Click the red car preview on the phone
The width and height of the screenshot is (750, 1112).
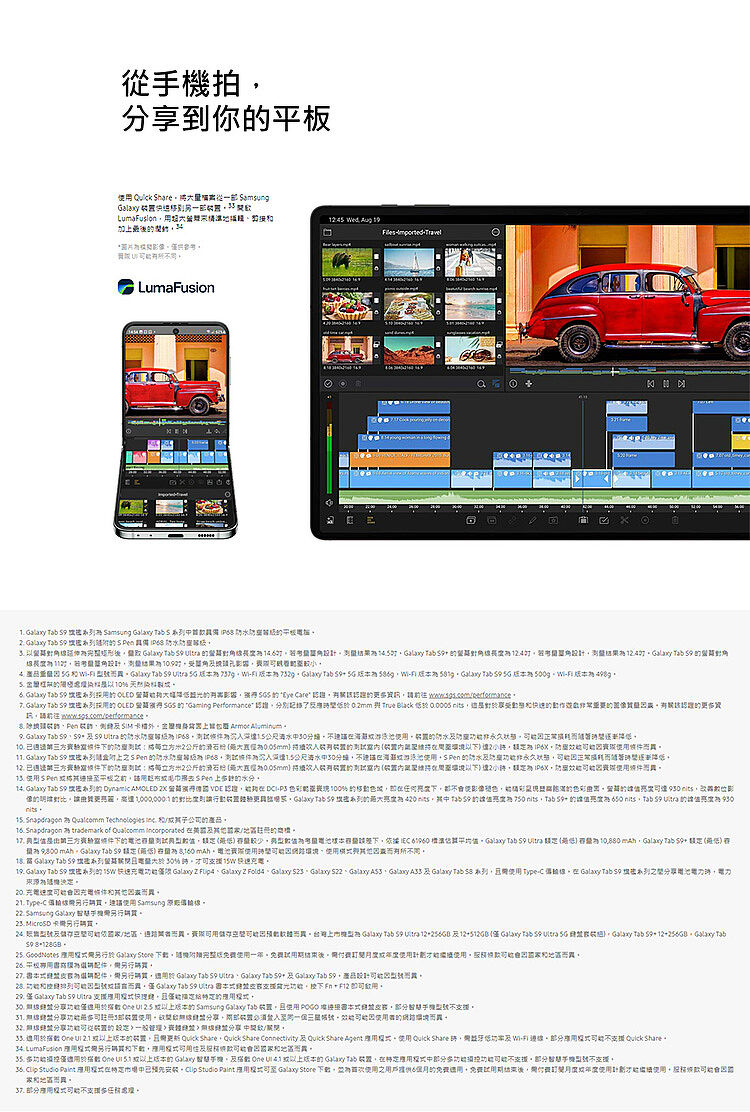pos(176,377)
